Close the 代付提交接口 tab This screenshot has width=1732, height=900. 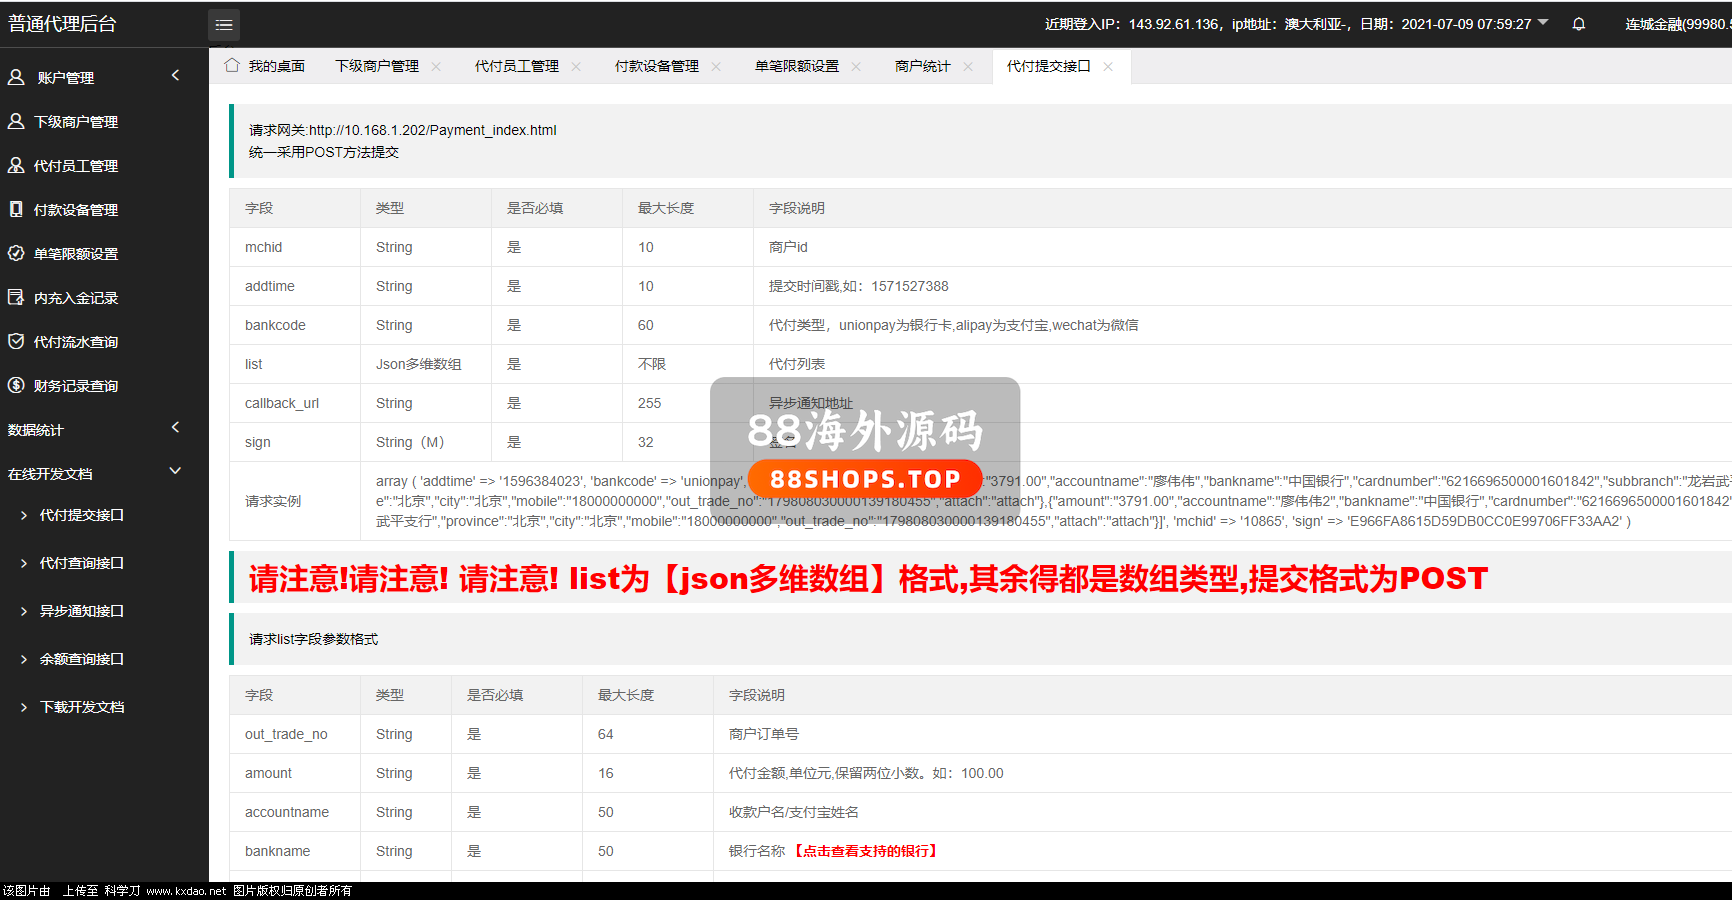1108,67
